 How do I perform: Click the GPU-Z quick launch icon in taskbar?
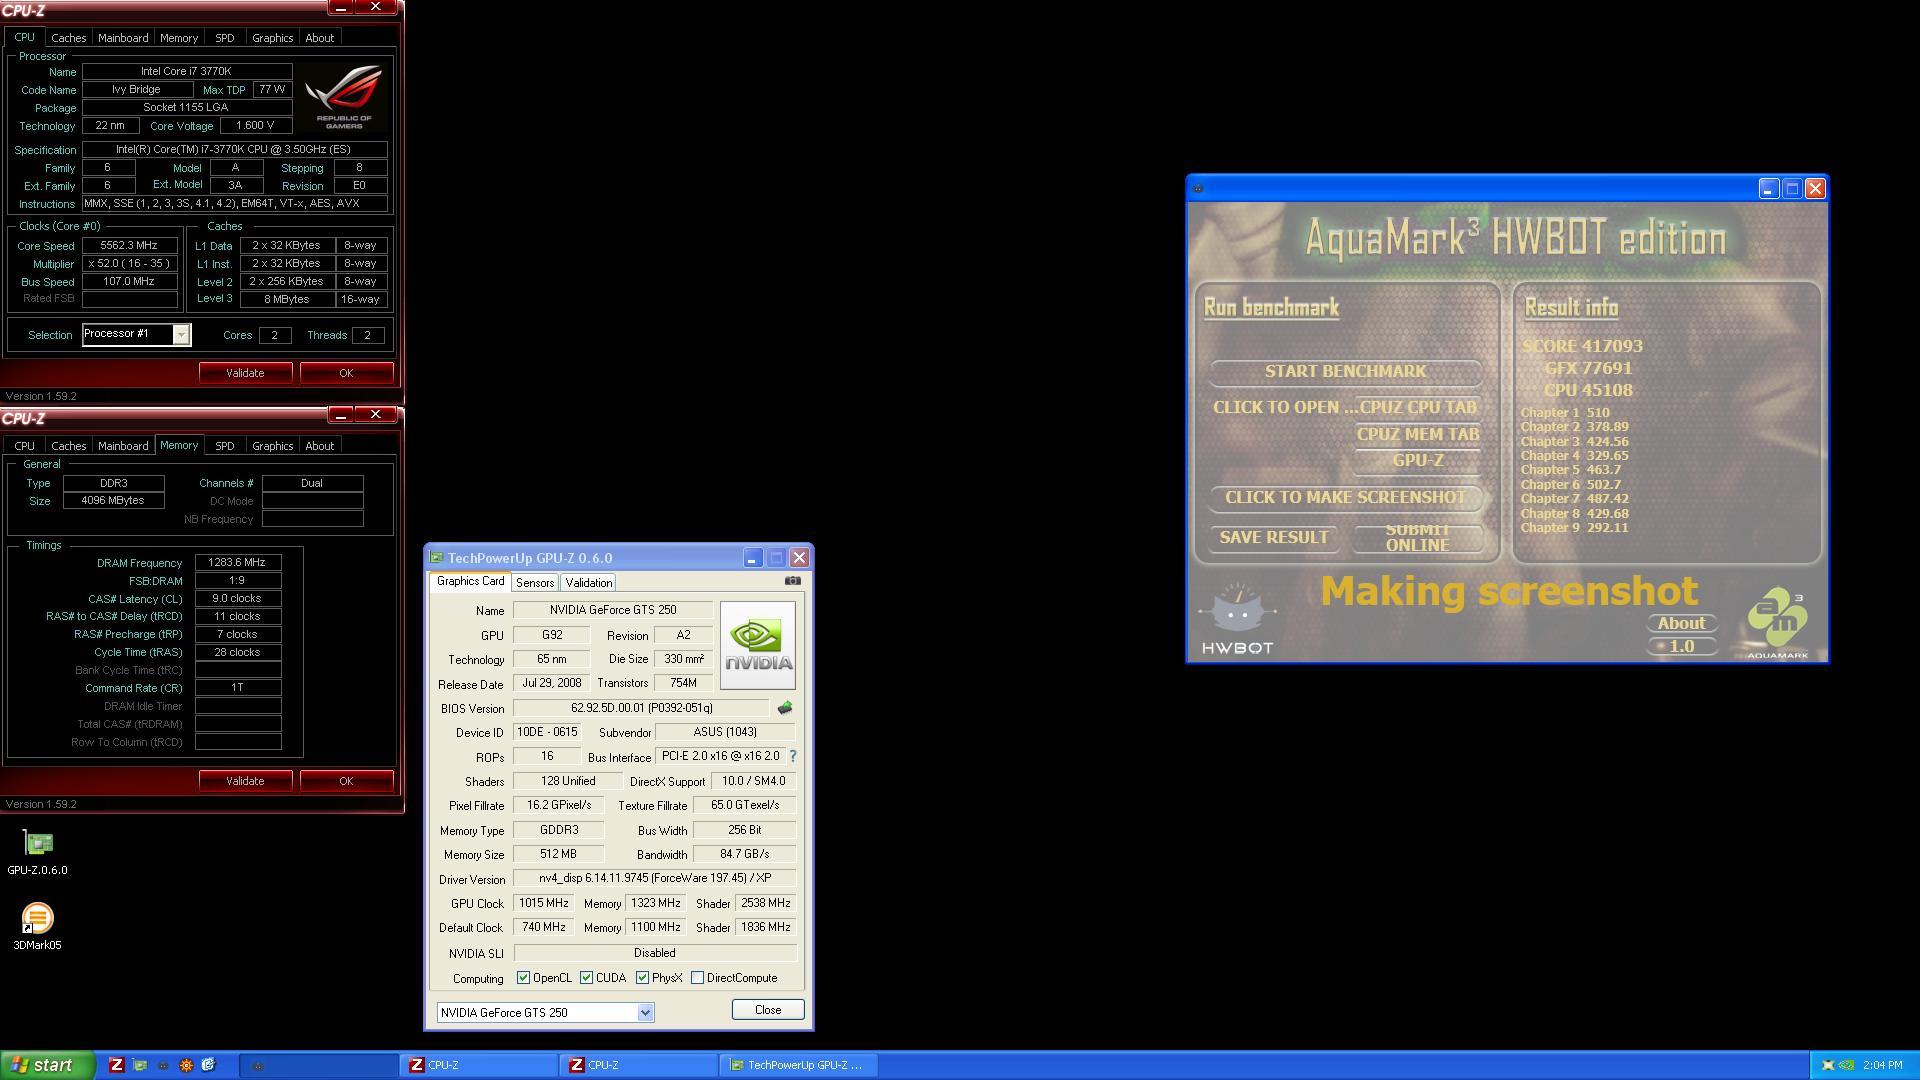[x=140, y=1065]
